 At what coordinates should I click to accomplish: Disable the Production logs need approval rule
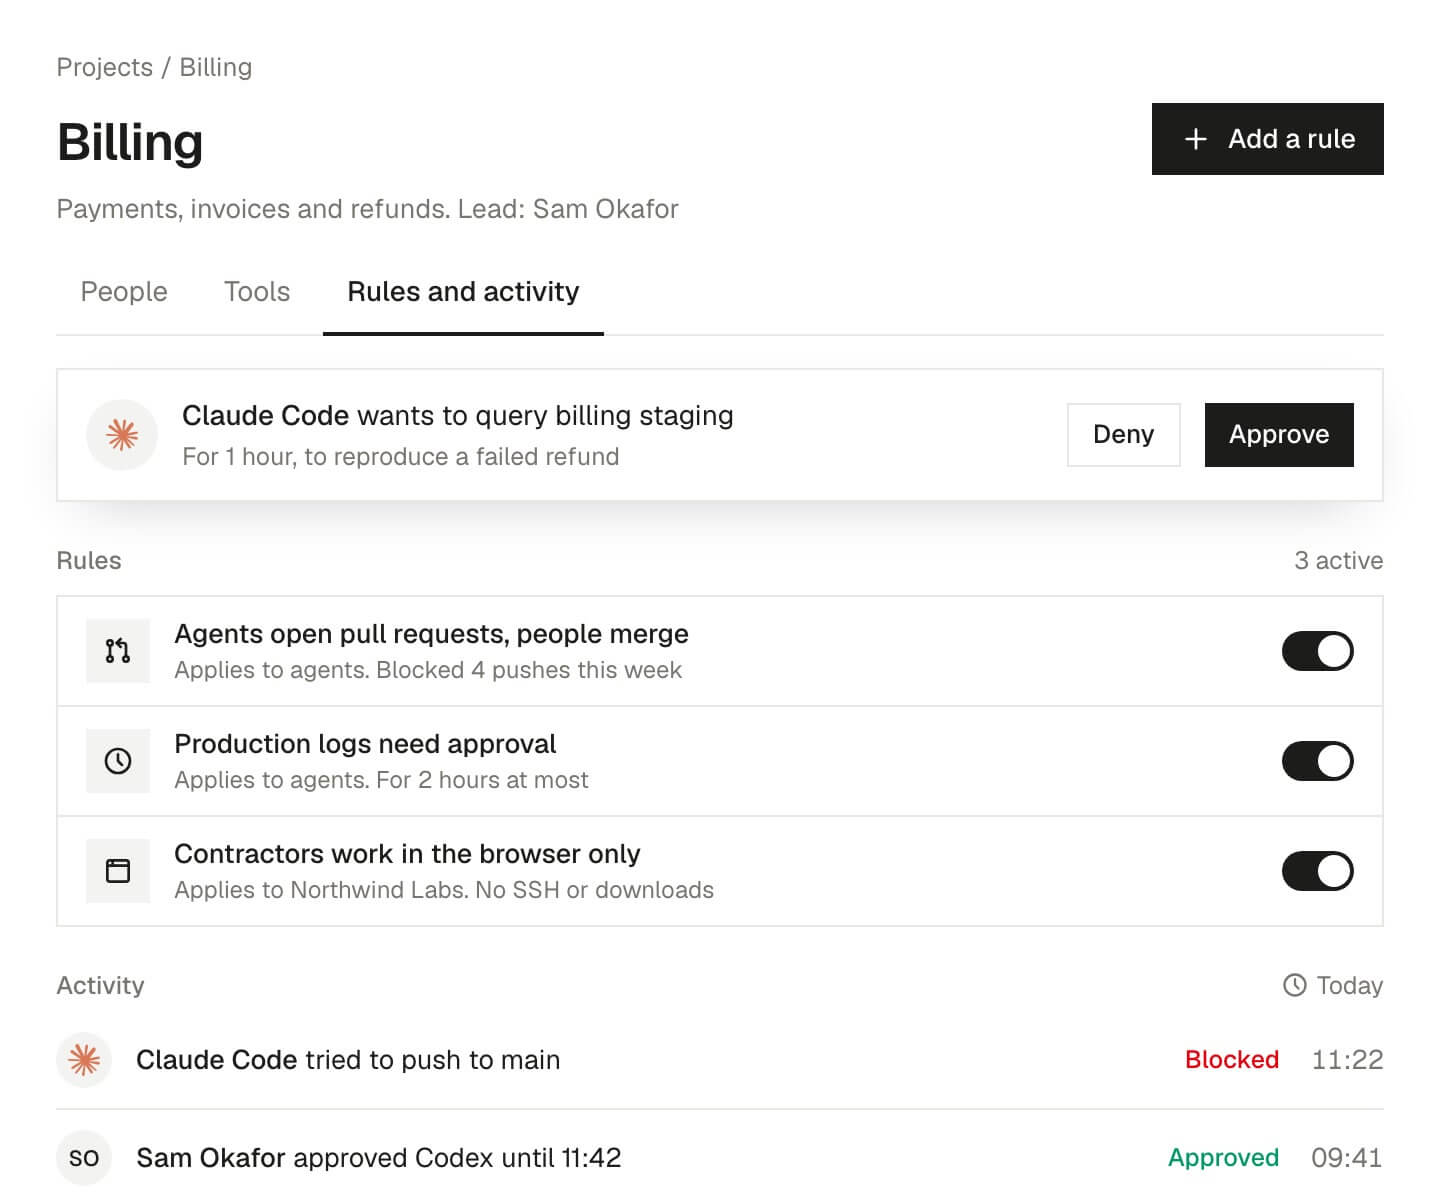point(1317,761)
